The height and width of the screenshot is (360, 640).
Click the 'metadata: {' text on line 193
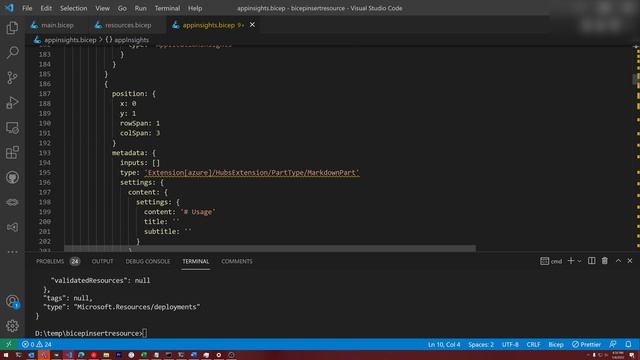point(133,153)
